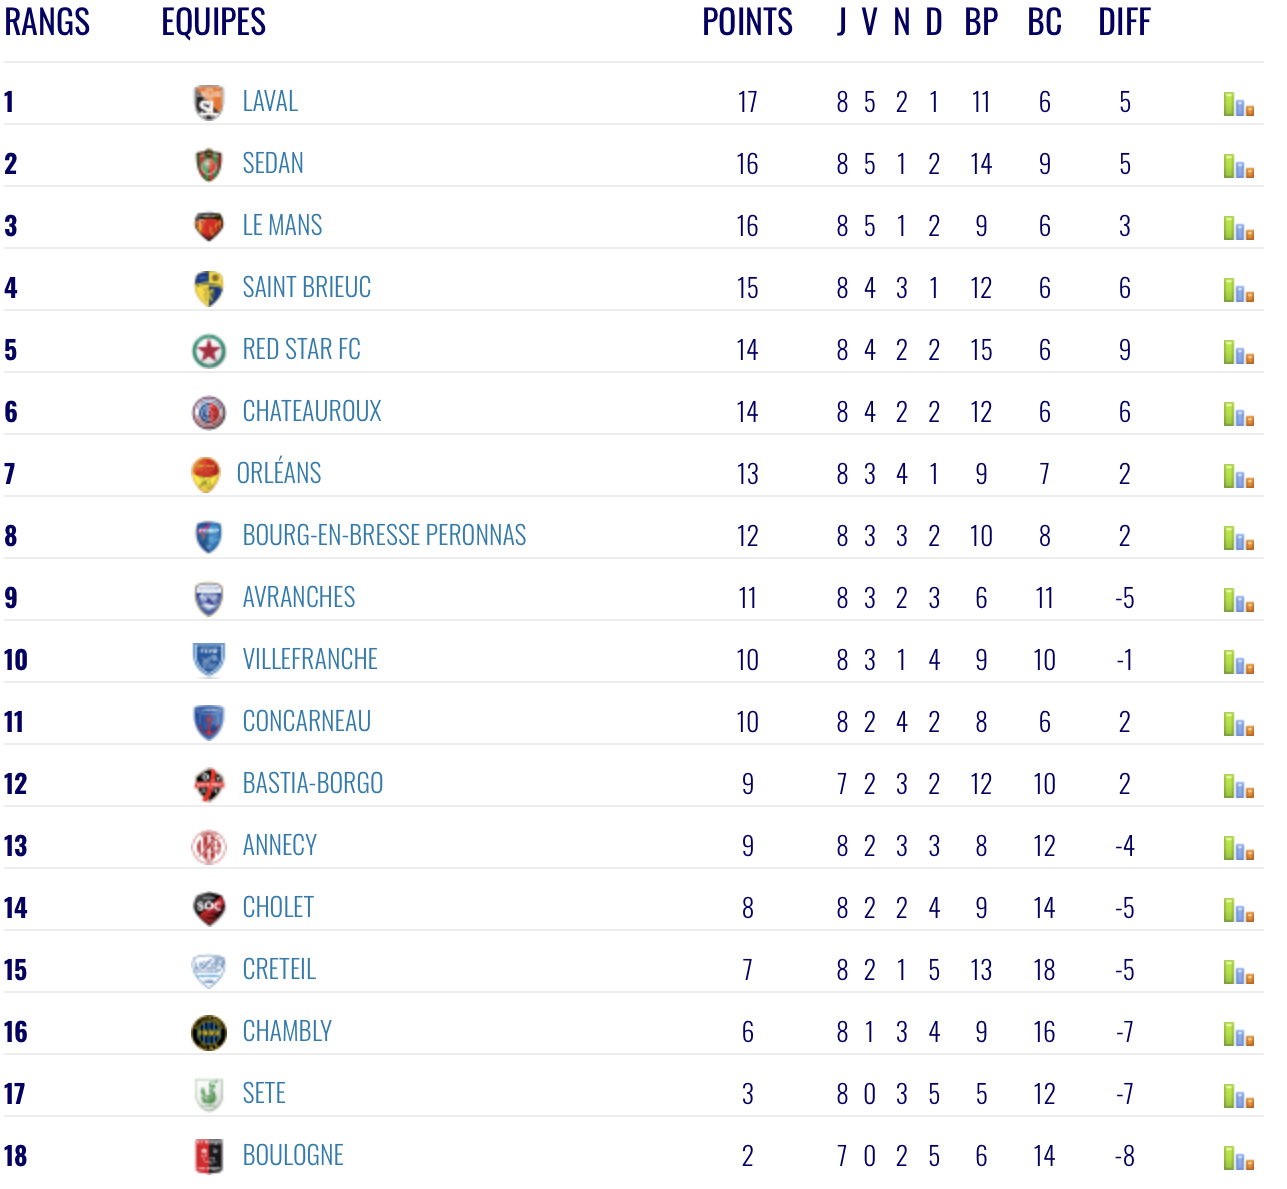Open the CHATEAUROUX team link
The width and height of the screenshot is (1287, 1189).
(312, 412)
